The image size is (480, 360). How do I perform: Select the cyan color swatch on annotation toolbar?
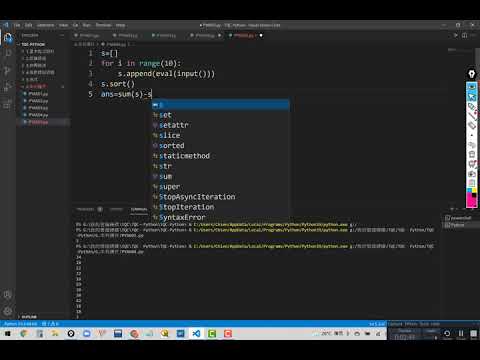[469, 191]
